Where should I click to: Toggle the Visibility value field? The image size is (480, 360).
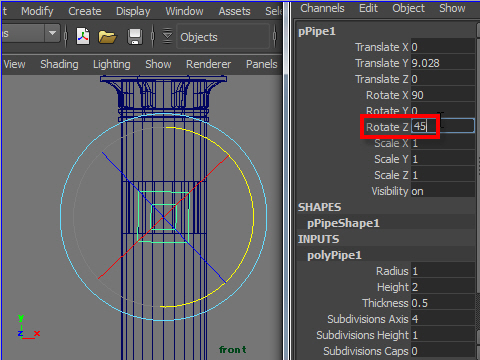pos(443,191)
